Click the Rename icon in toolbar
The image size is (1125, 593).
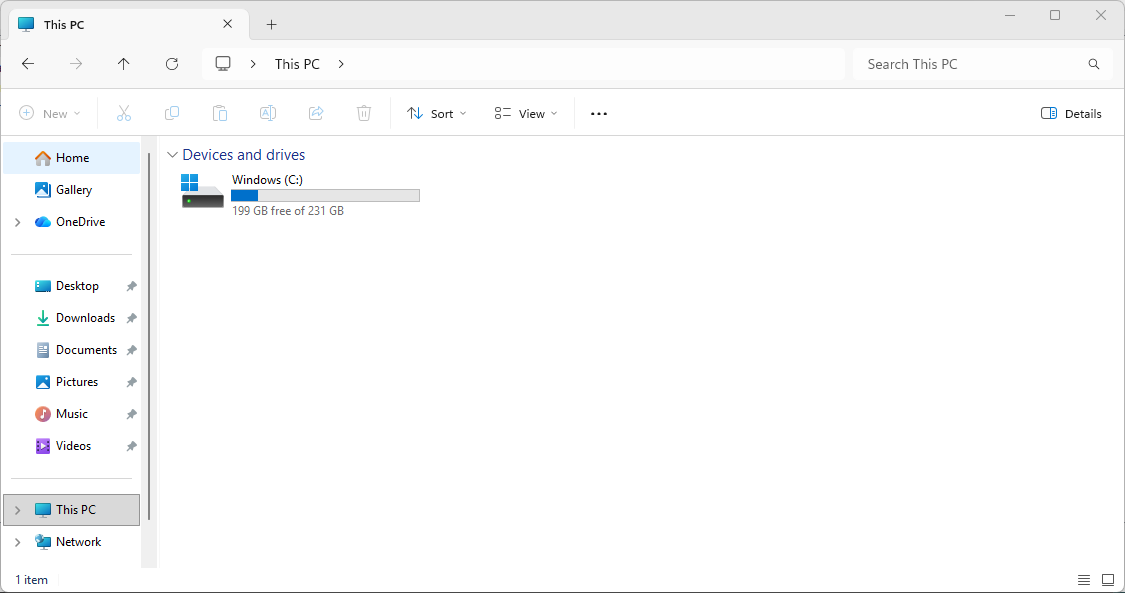pos(268,114)
